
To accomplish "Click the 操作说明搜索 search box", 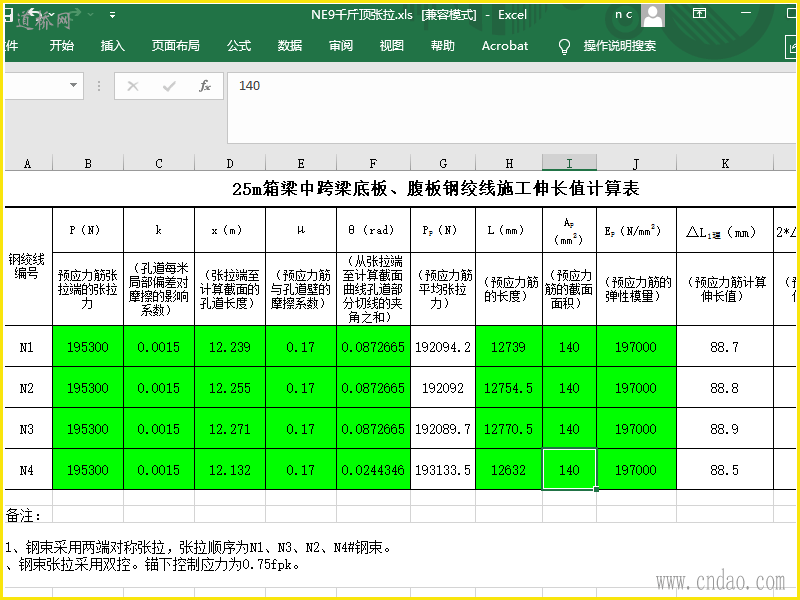I will point(619,46).
